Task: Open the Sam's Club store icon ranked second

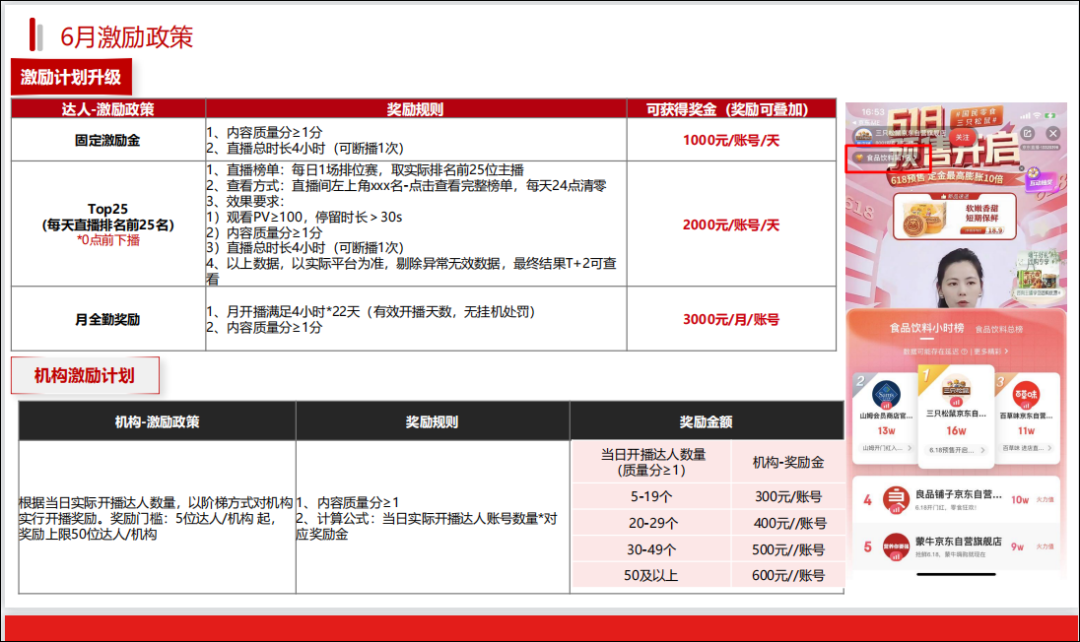Action: [886, 393]
